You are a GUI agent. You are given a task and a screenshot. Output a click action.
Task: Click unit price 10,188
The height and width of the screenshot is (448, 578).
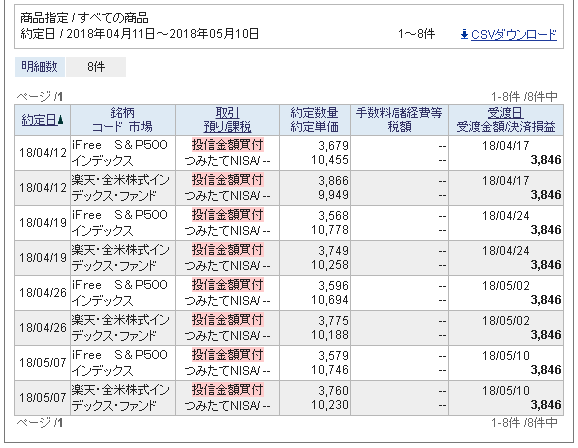coord(330,335)
